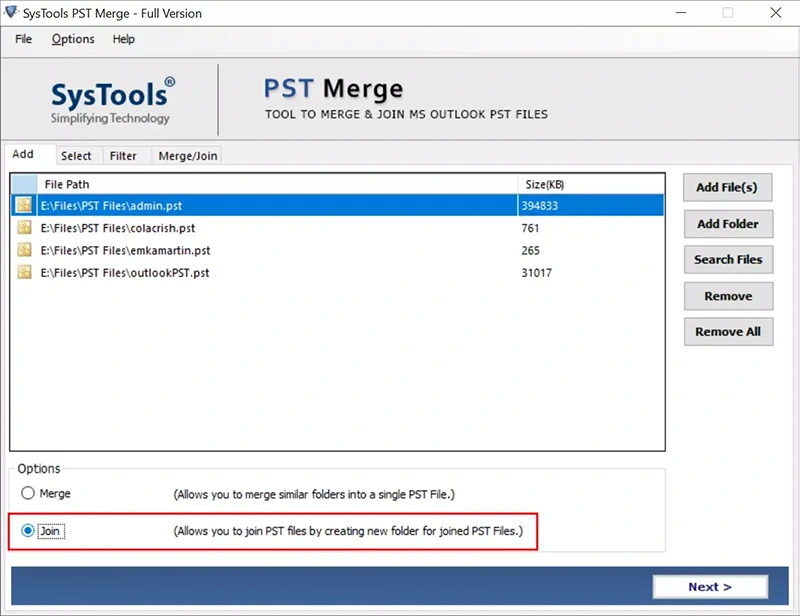Image resolution: width=800 pixels, height=616 pixels.
Task: Click the PST file icon beside outlookPST.pst
Action: tap(24, 273)
